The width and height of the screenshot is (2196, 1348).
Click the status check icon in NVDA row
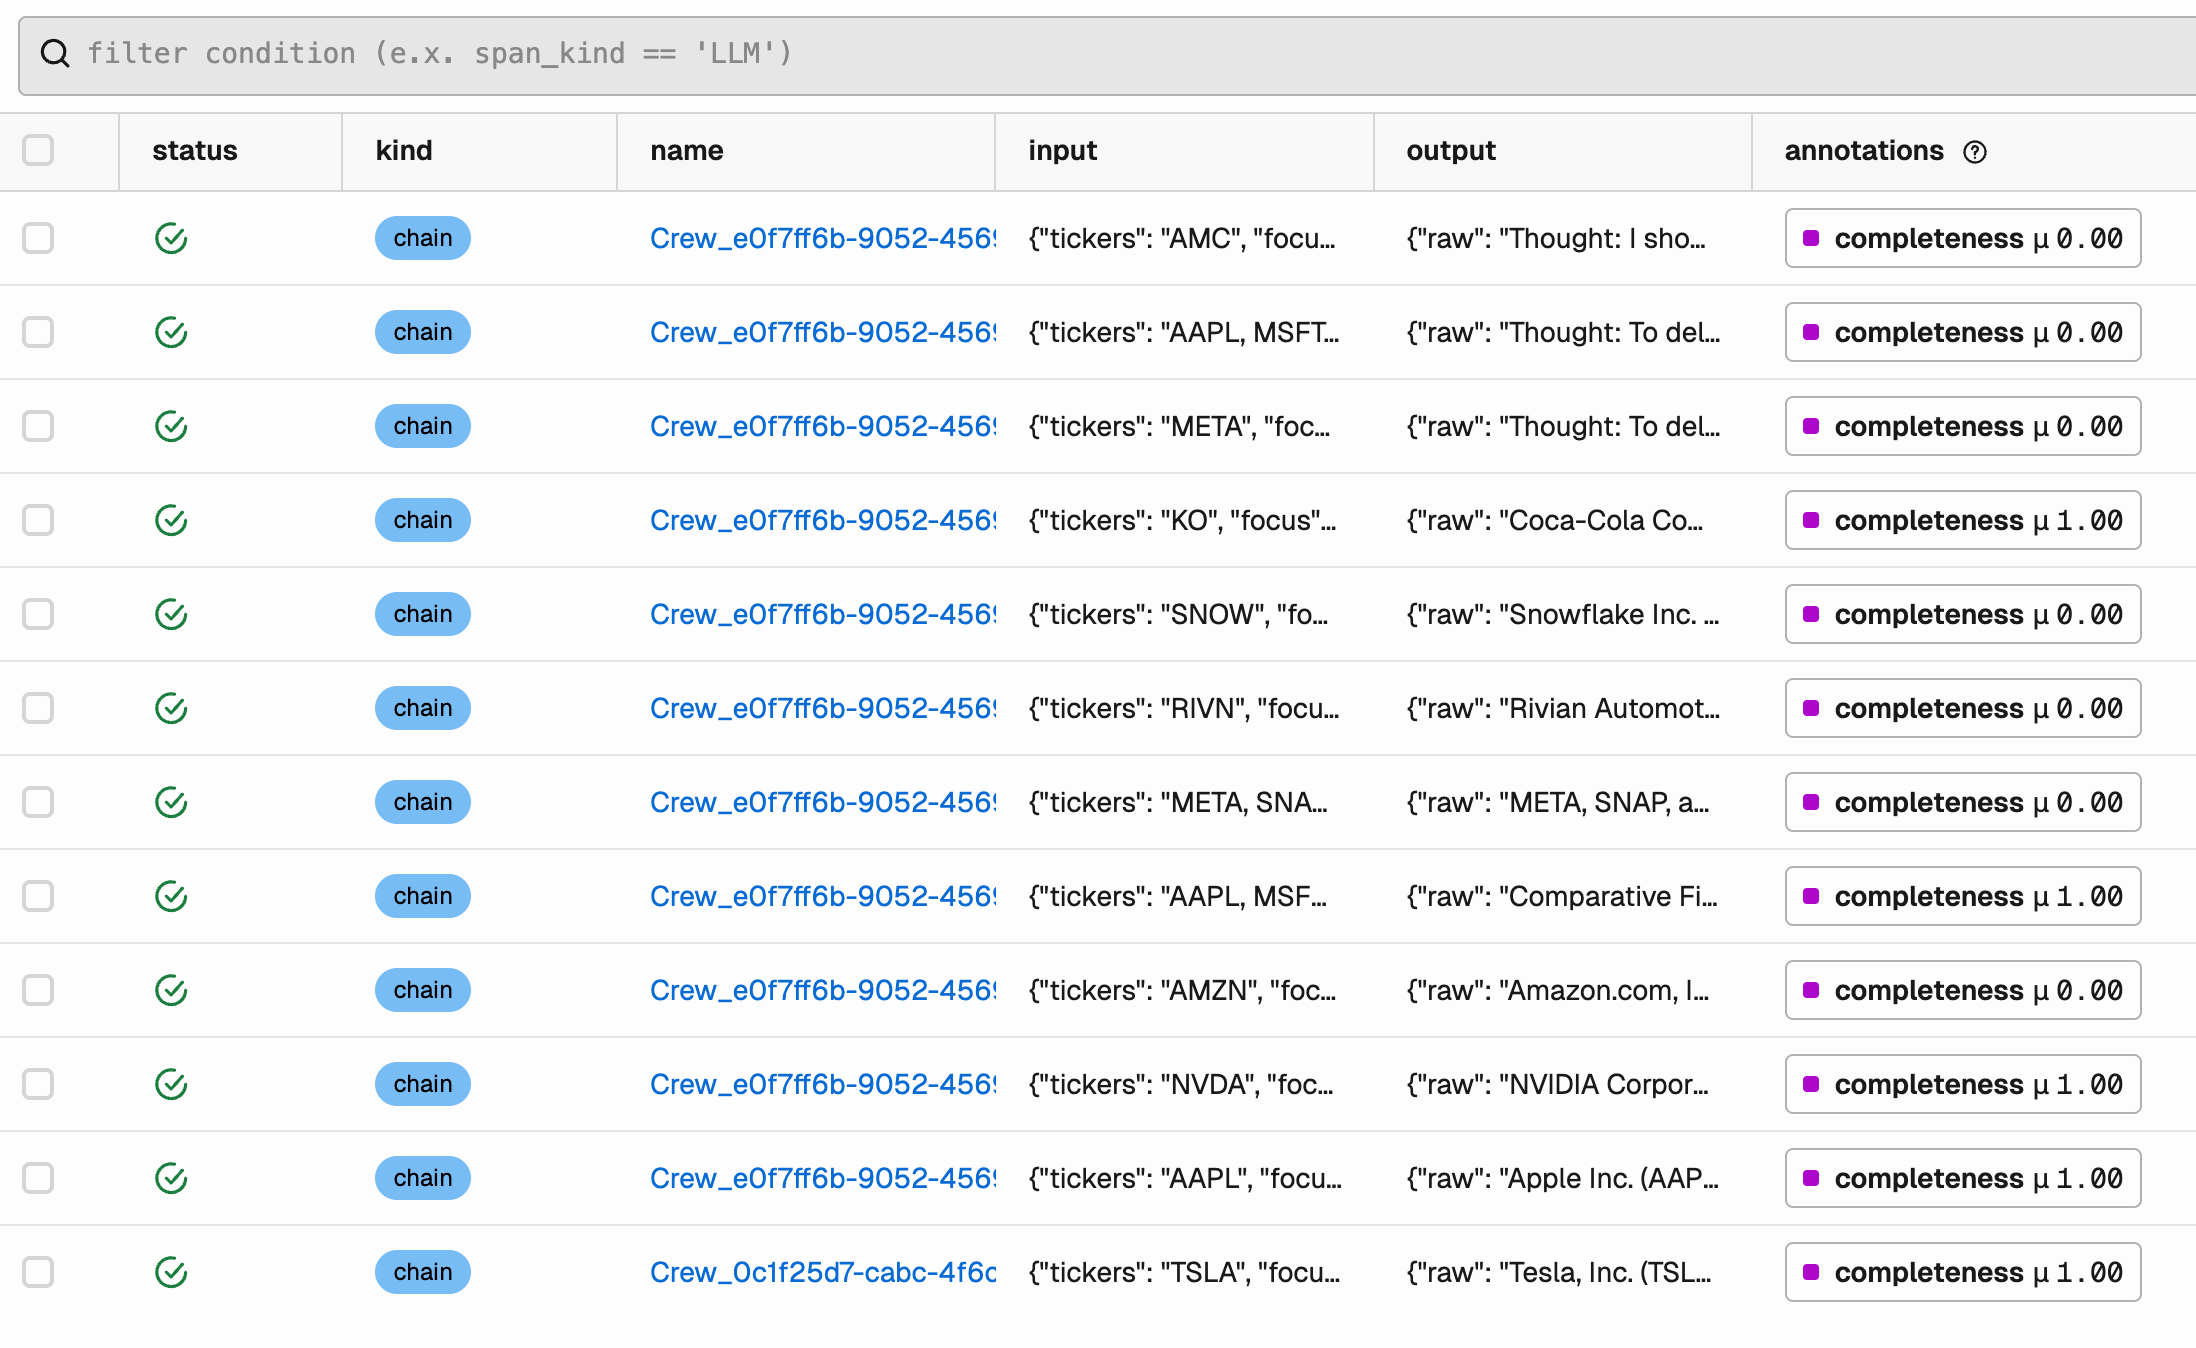(x=171, y=1085)
